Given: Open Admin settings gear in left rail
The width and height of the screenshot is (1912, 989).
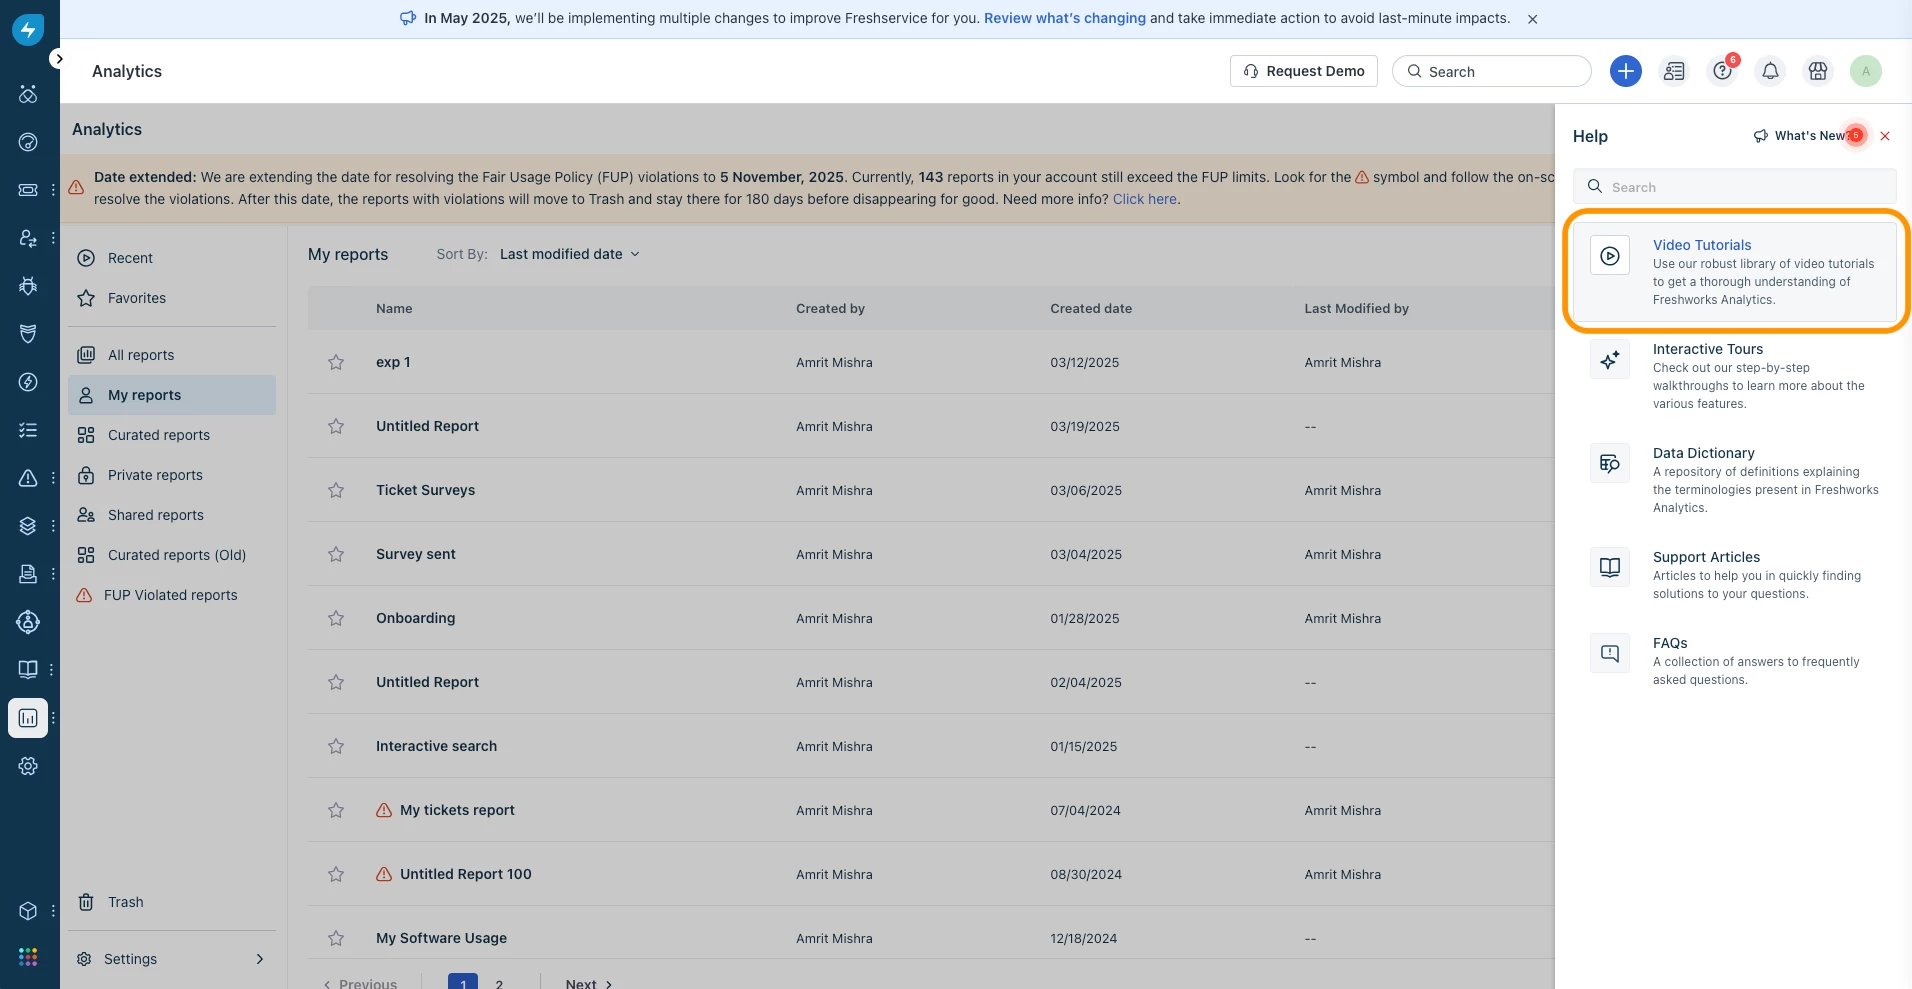Looking at the screenshot, I should click(28, 766).
